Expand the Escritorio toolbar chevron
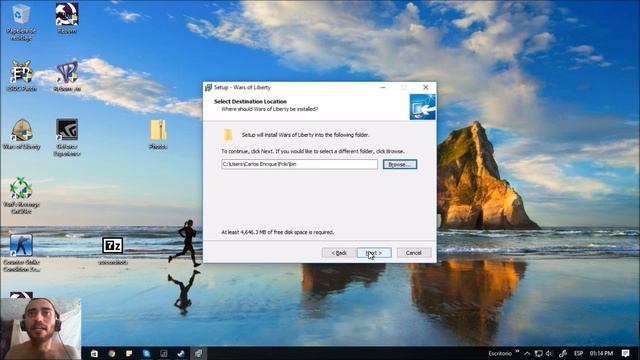Image resolution: width=640 pixels, height=360 pixels. [518, 352]
